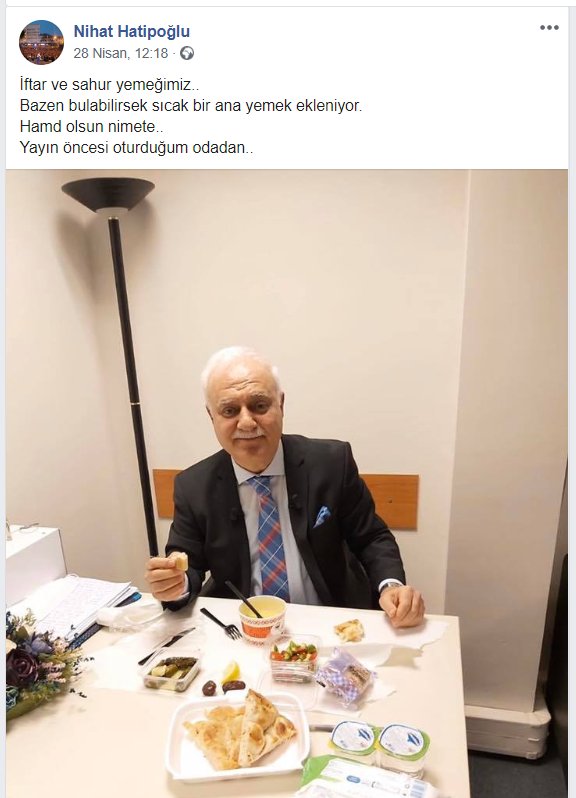The image size is (576, 798).
Task: Click the line Yayın öncesi oturduğum odadan
Action: tap(136, 148)
